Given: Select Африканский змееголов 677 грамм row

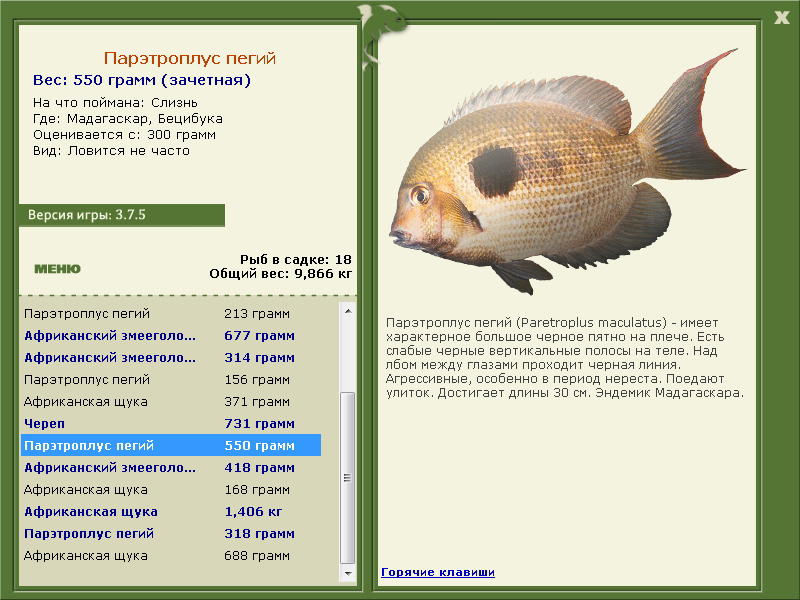Looking at the screenshot, I should (171, 336).
